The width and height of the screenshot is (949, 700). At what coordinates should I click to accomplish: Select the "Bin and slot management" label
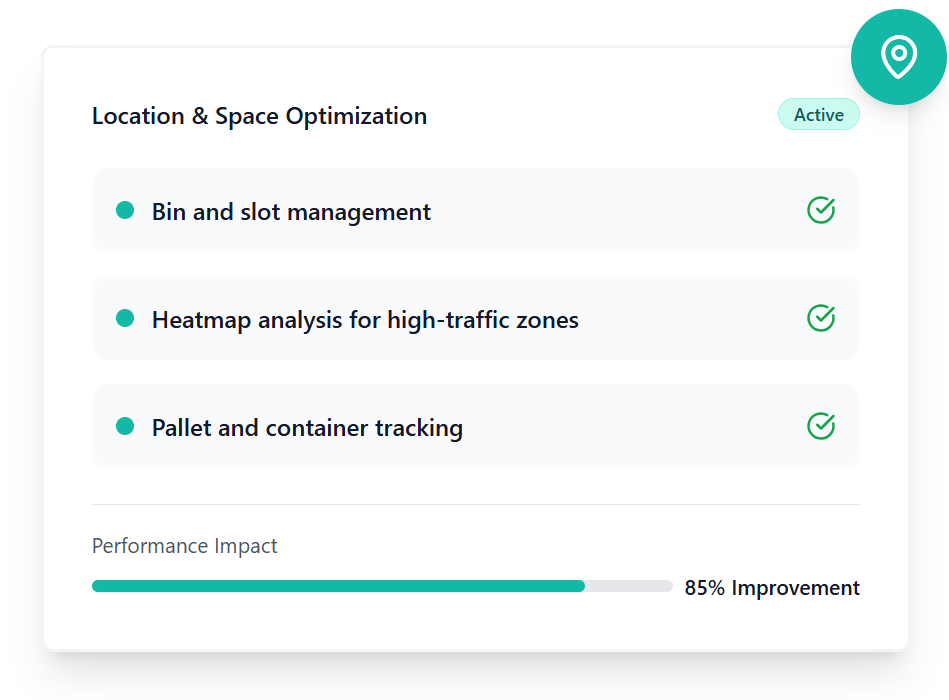[x=291, y=212]
